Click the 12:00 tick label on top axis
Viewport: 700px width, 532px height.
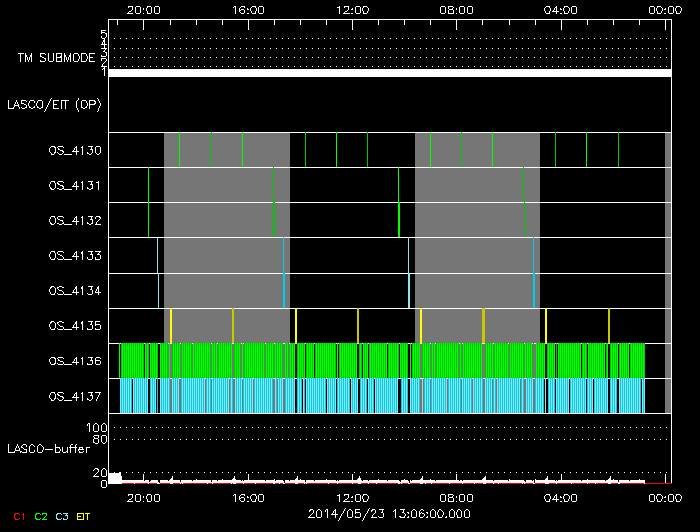point(352,9)
